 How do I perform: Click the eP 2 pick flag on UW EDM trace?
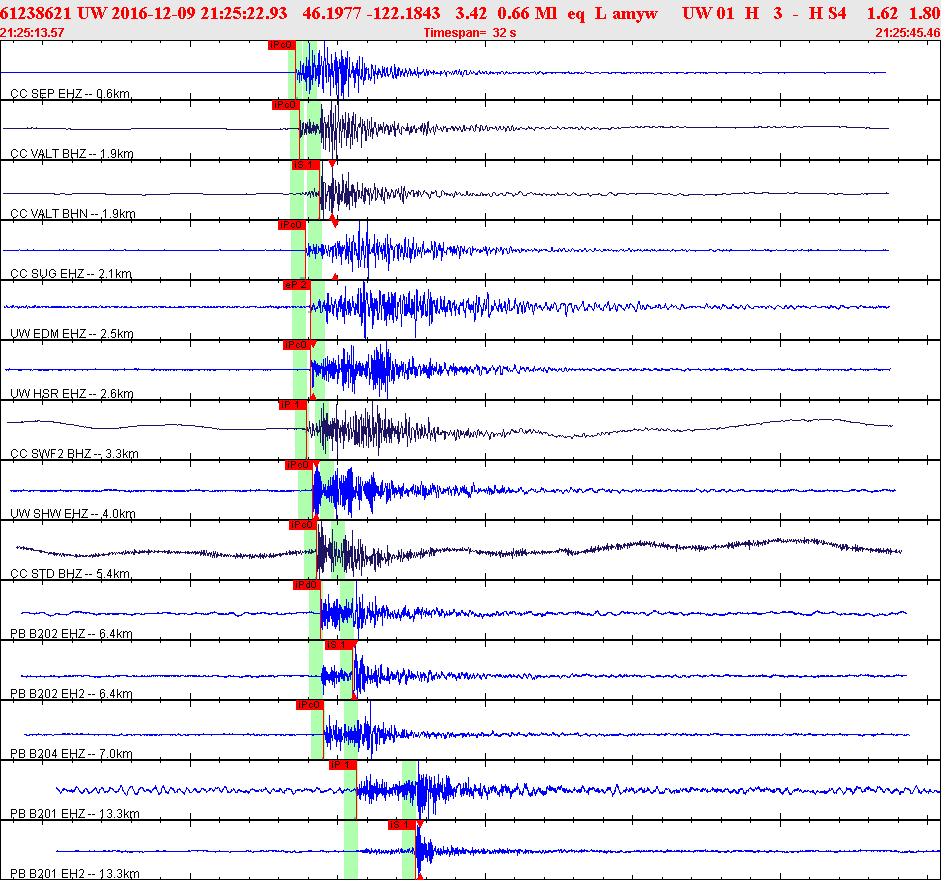point(296,285)
